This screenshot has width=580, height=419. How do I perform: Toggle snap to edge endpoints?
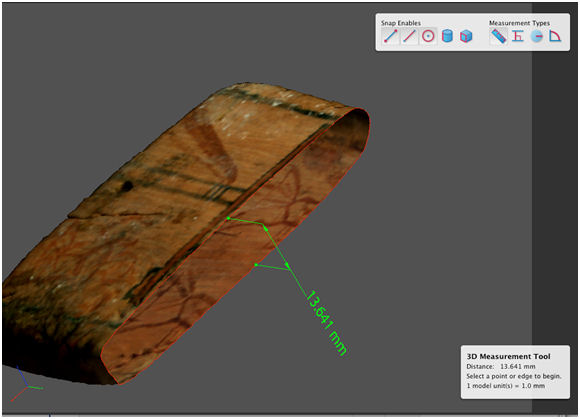390,36
